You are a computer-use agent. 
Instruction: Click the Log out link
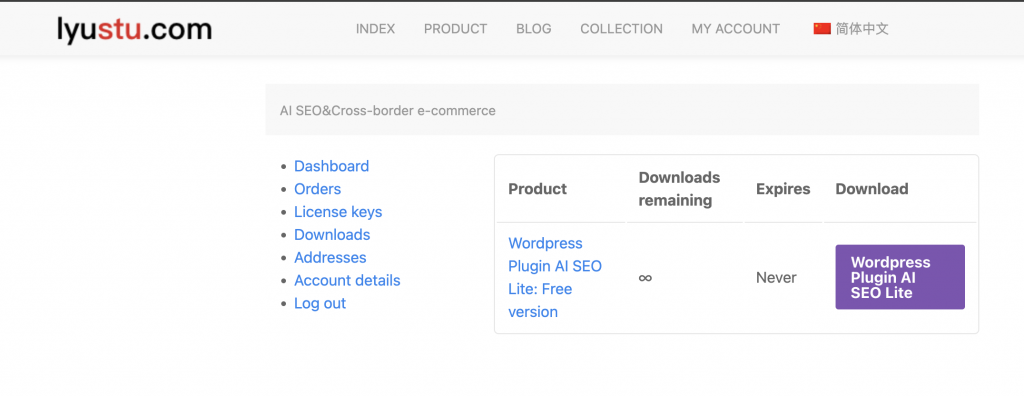click(320, 303)
